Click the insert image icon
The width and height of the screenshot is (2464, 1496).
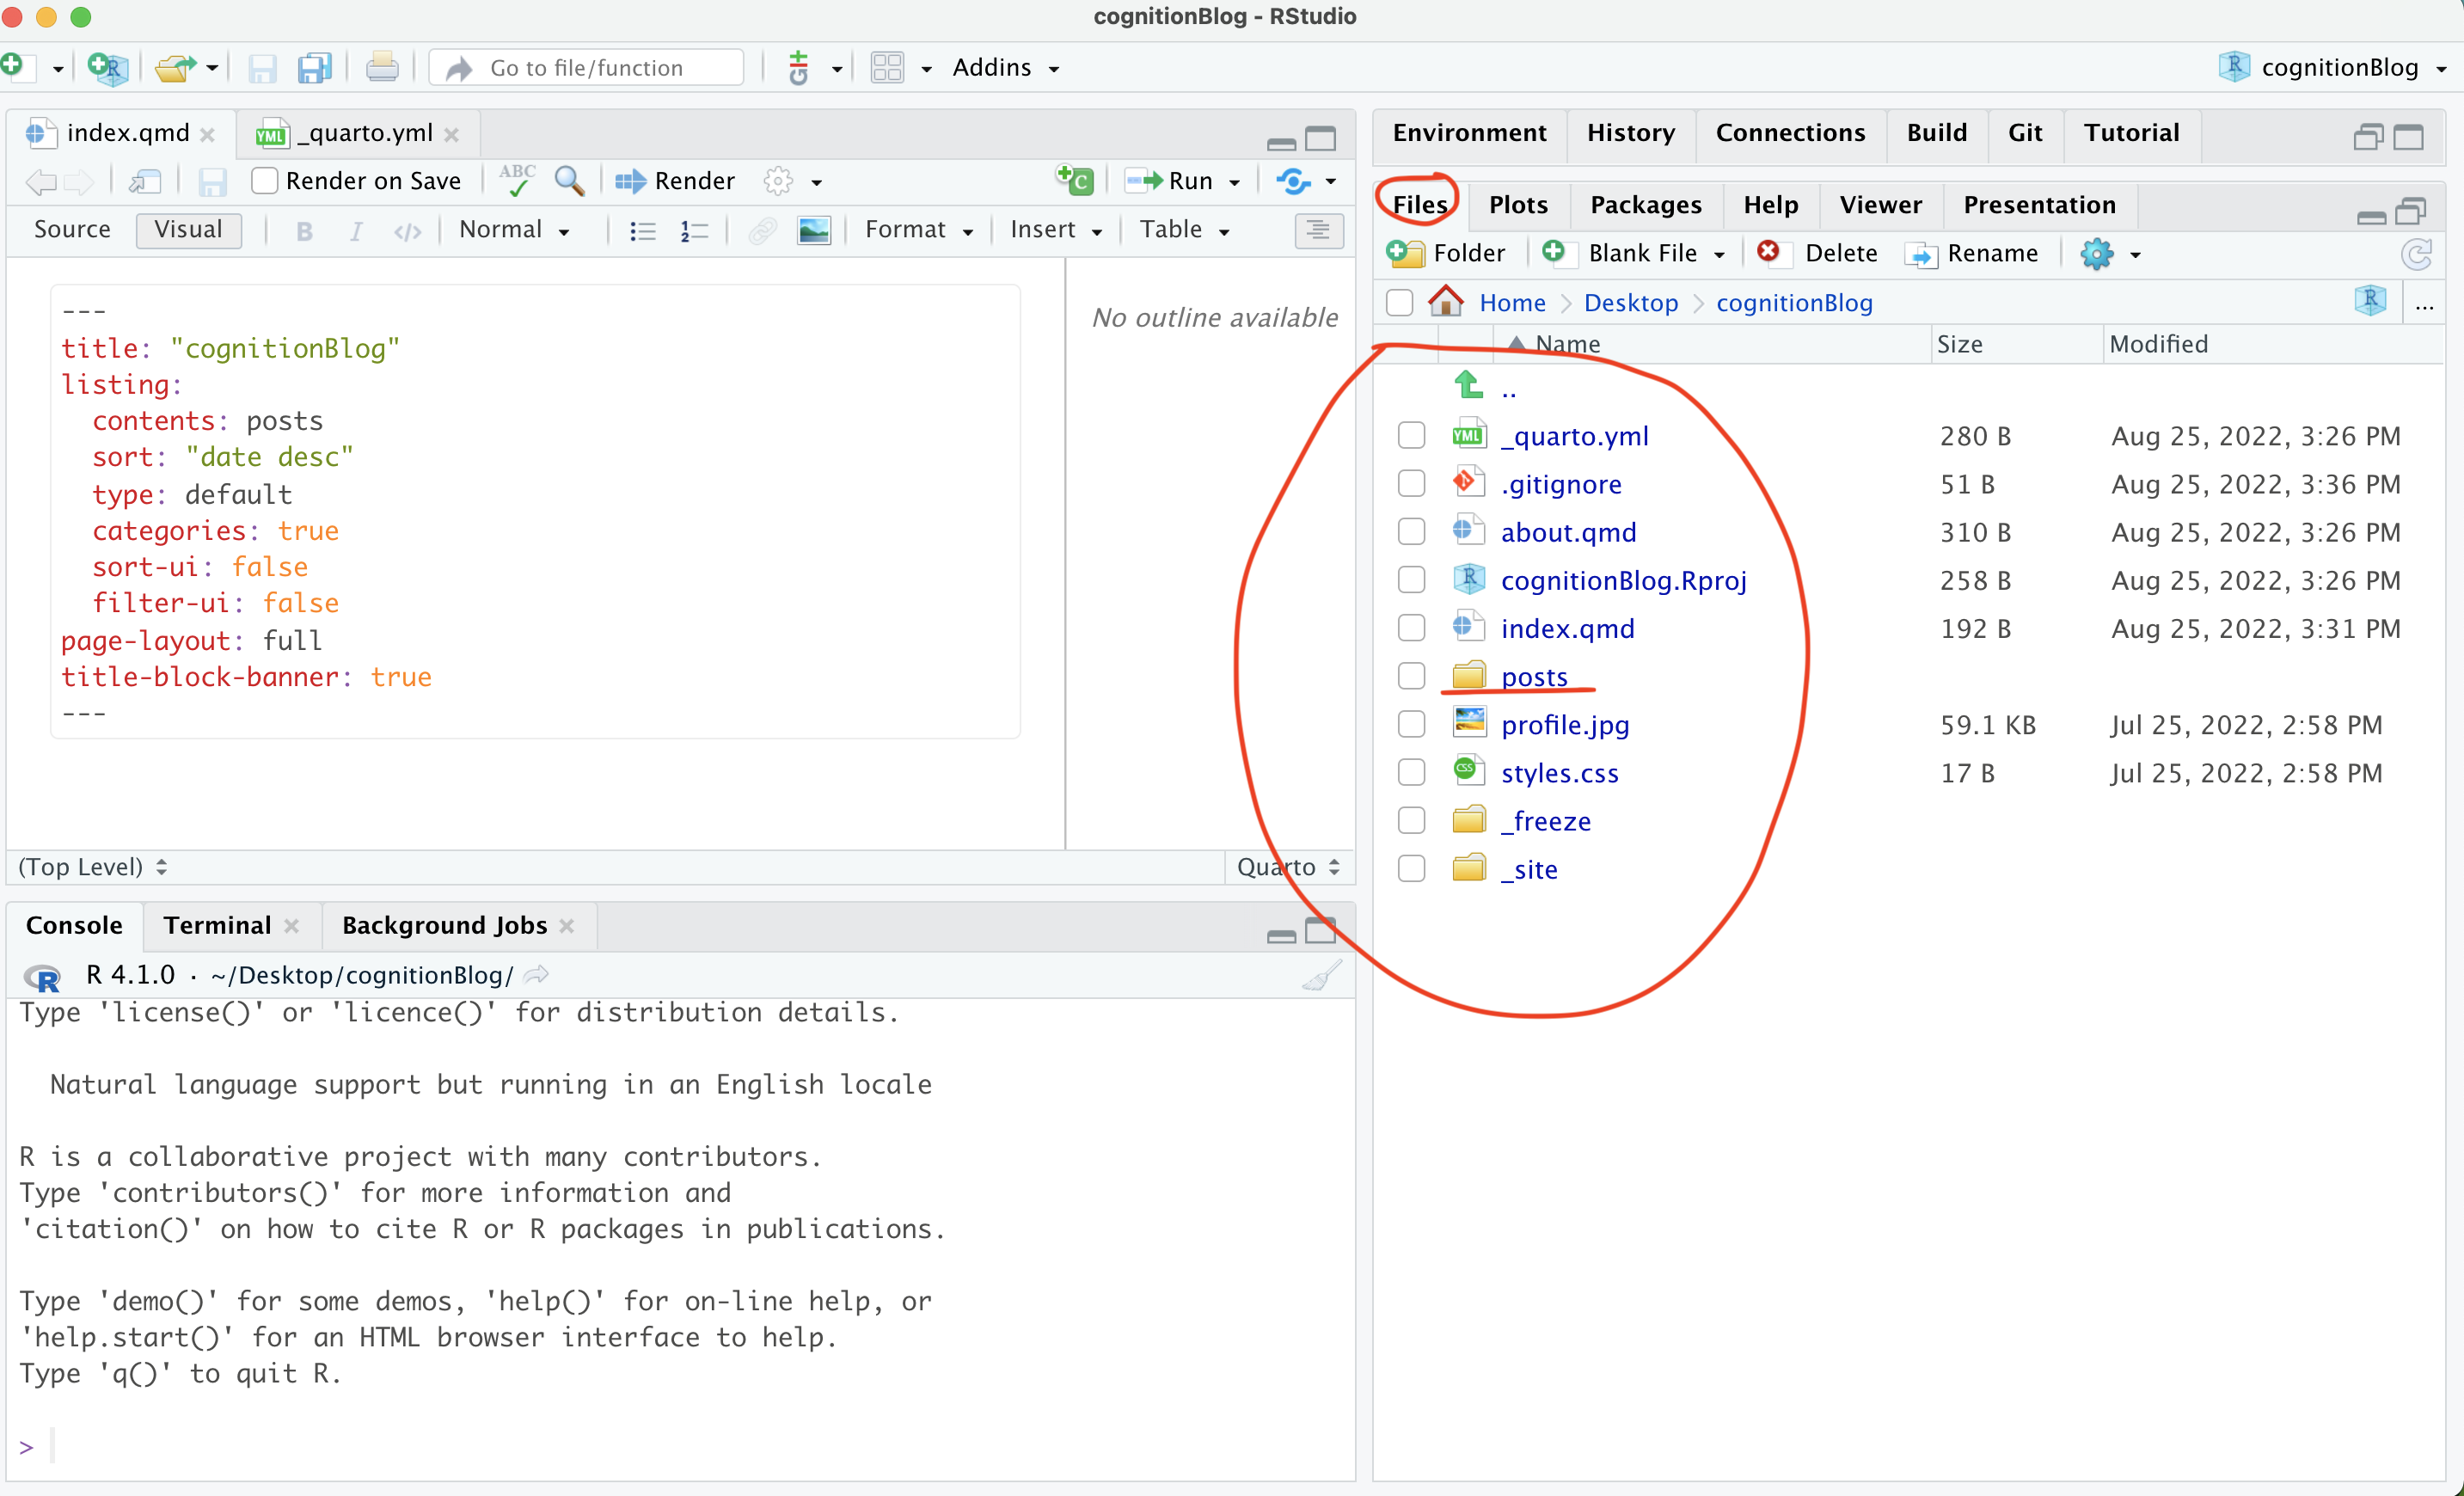coord(813,231)
